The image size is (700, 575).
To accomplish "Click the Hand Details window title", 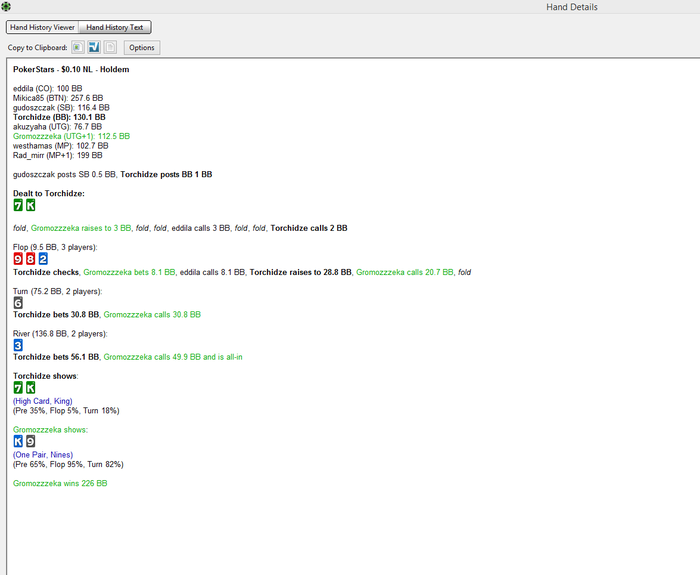I will pos(571,7).
